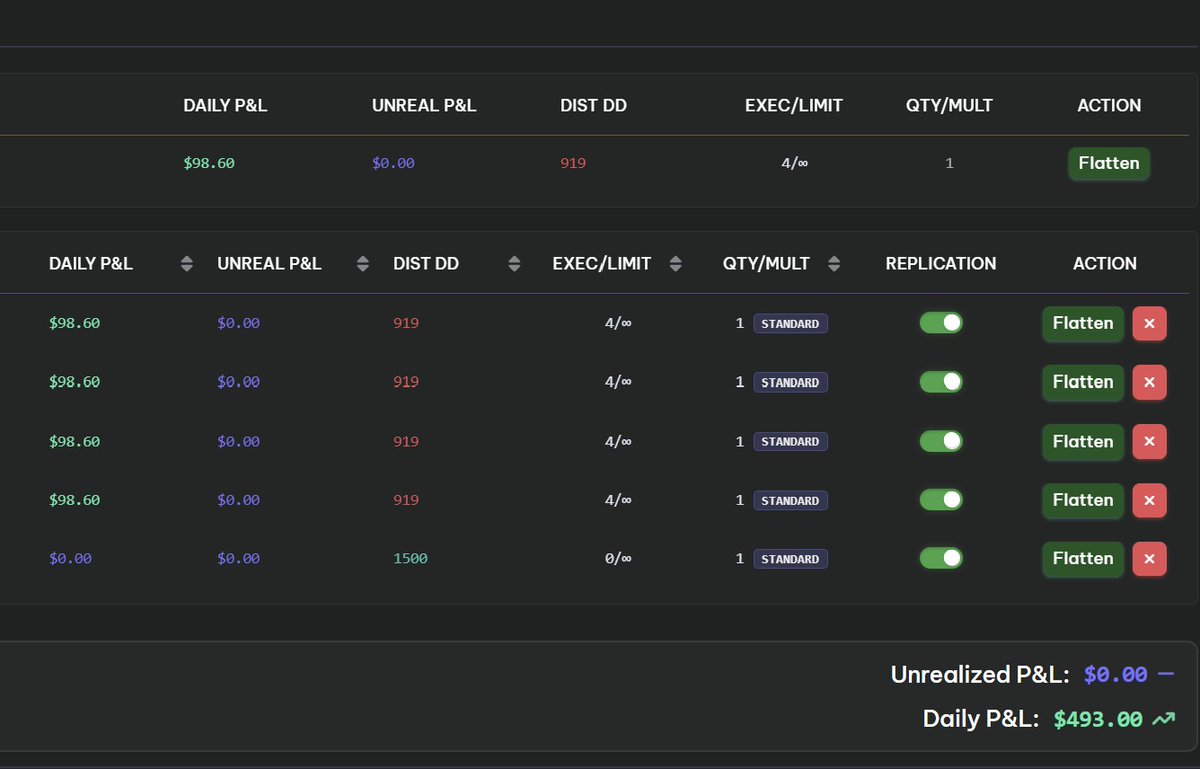Click the Unrealized P&L $0.00 footer value
The height and width of the screenshot is (769, 1200).
(1115, 675)
